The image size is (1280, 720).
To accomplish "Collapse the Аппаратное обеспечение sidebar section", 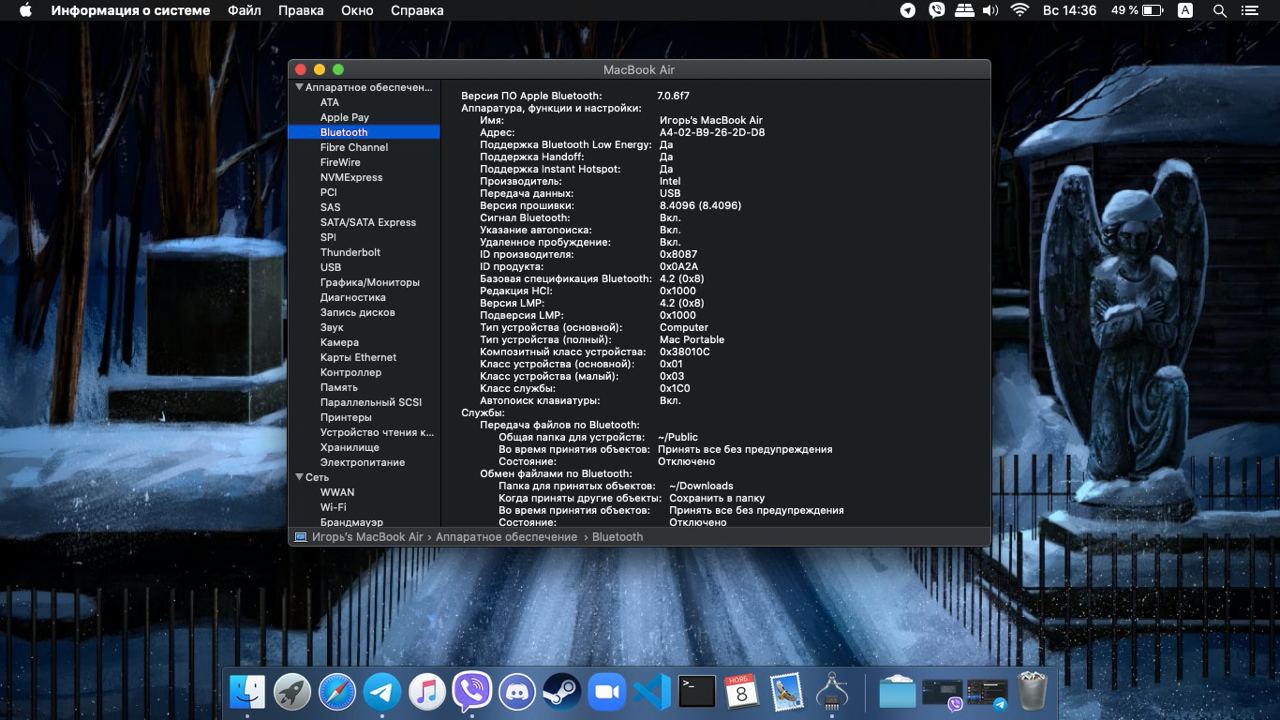I will pyautogui.click(x=299, y=87).
